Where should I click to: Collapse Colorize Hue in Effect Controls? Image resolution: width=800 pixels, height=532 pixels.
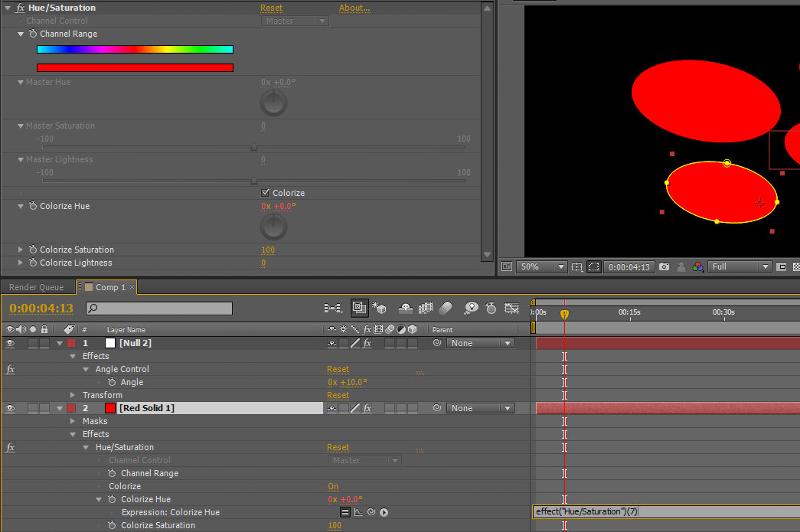[x=20, y=206]
